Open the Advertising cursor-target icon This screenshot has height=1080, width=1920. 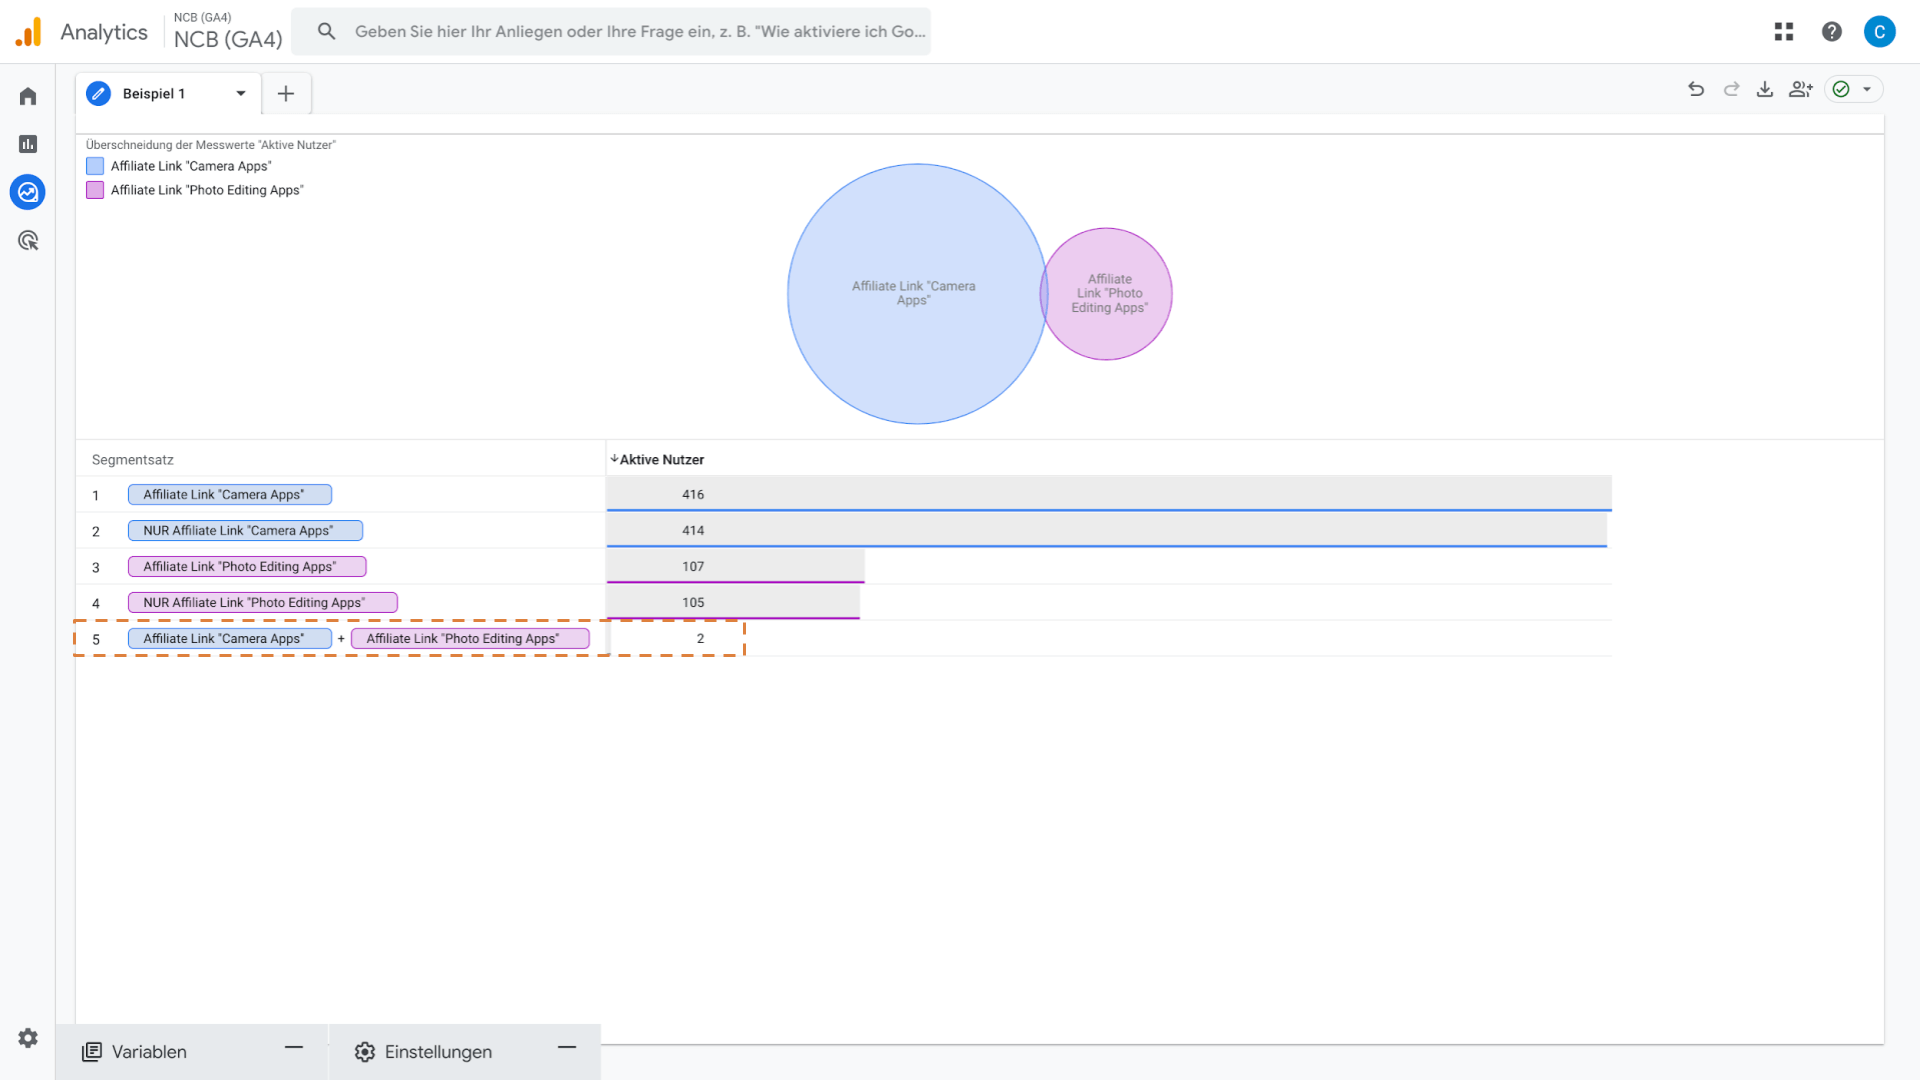[x=28, y=240]
